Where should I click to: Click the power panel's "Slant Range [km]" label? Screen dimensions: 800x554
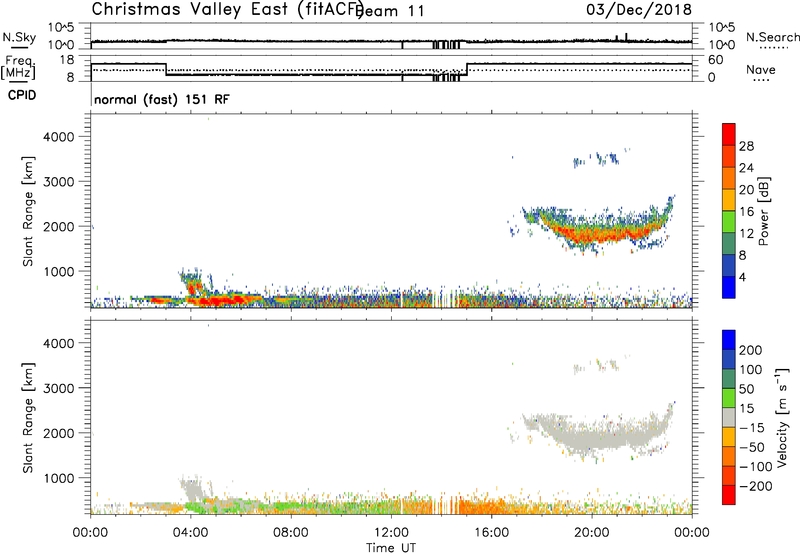(x=28, y=211)
